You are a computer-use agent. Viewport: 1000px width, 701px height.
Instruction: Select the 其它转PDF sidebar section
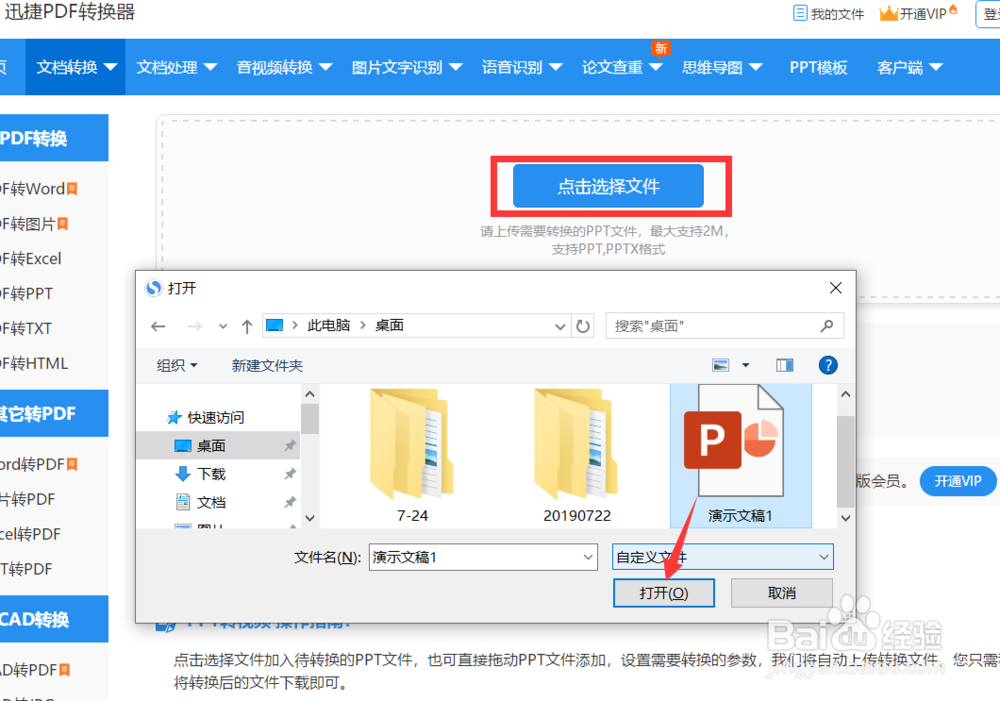point(54,413)
